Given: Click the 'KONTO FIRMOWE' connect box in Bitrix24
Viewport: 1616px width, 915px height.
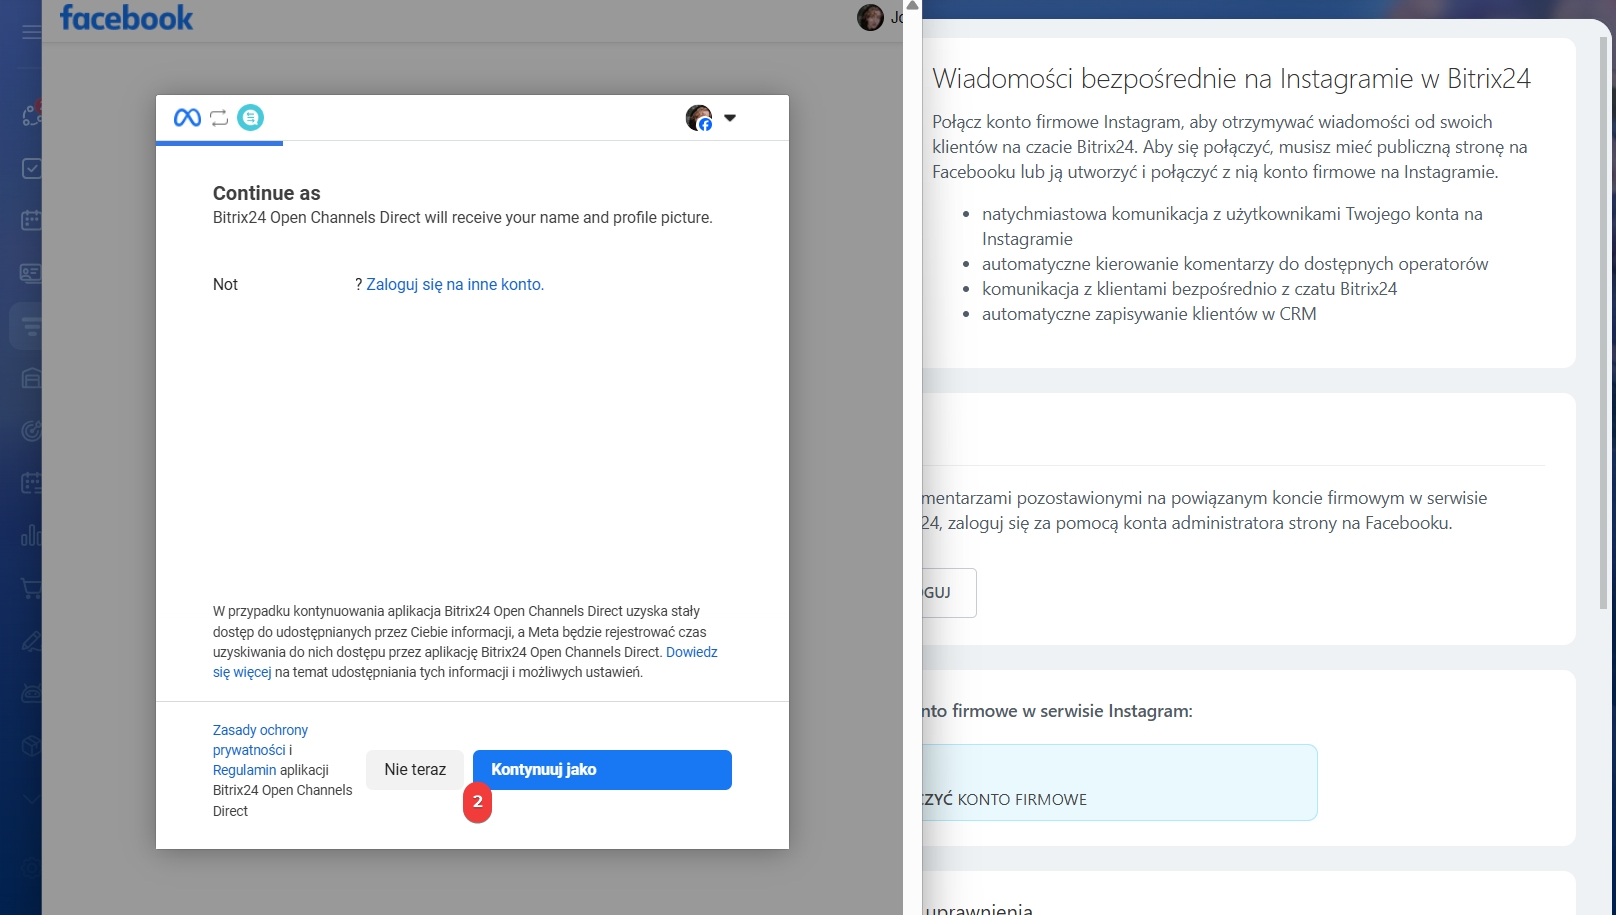Looking at the screenshot, I should coord(1119,782).
